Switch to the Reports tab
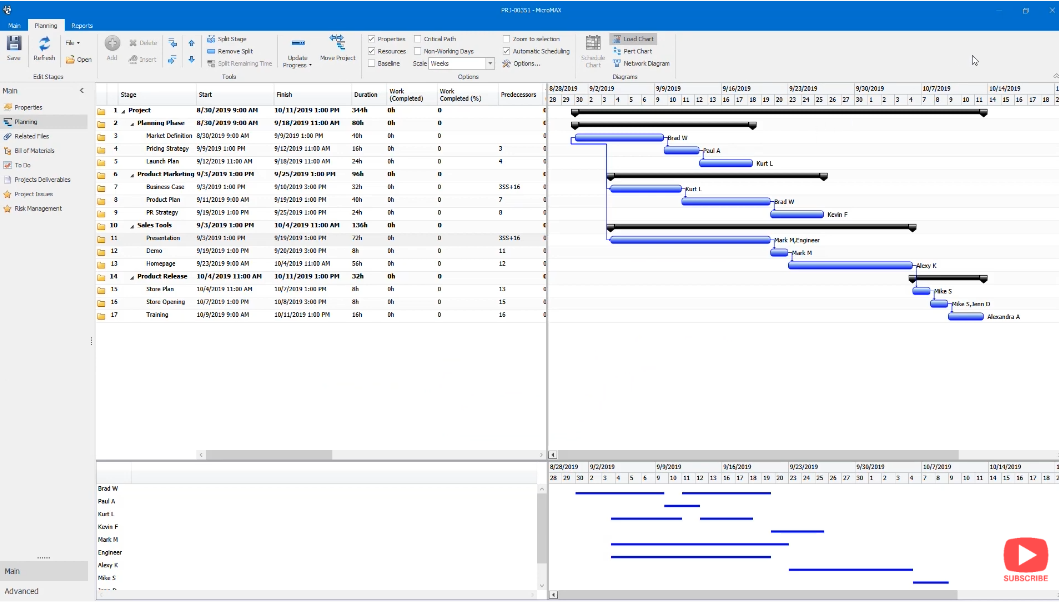 point(81,25)
